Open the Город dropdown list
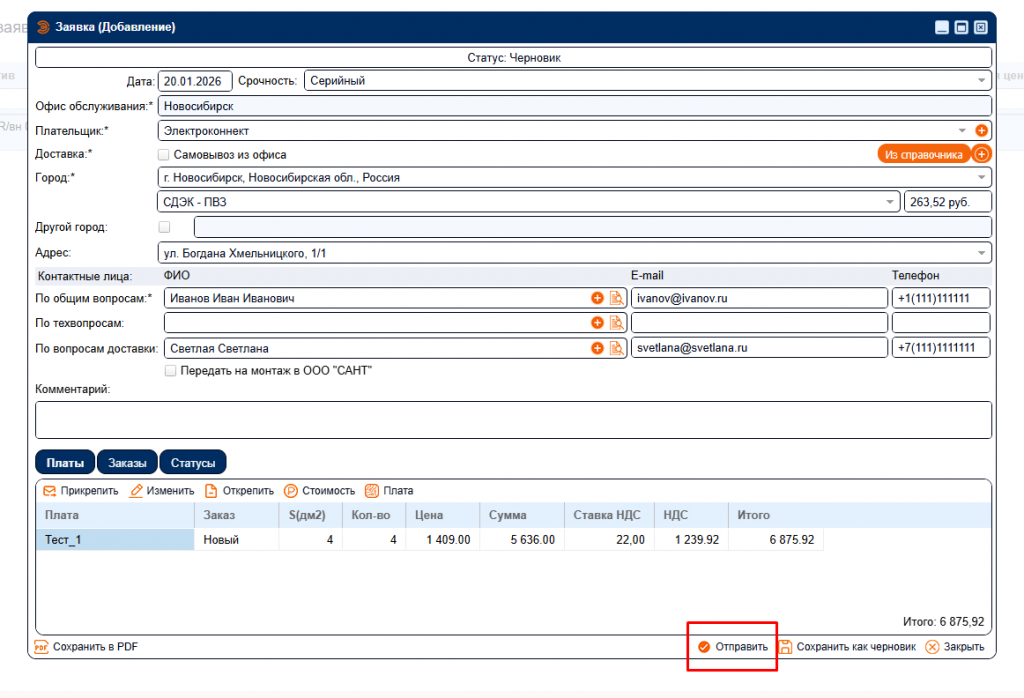The image size is (1024, 698). pyautogui.click(x=981, y=178)
